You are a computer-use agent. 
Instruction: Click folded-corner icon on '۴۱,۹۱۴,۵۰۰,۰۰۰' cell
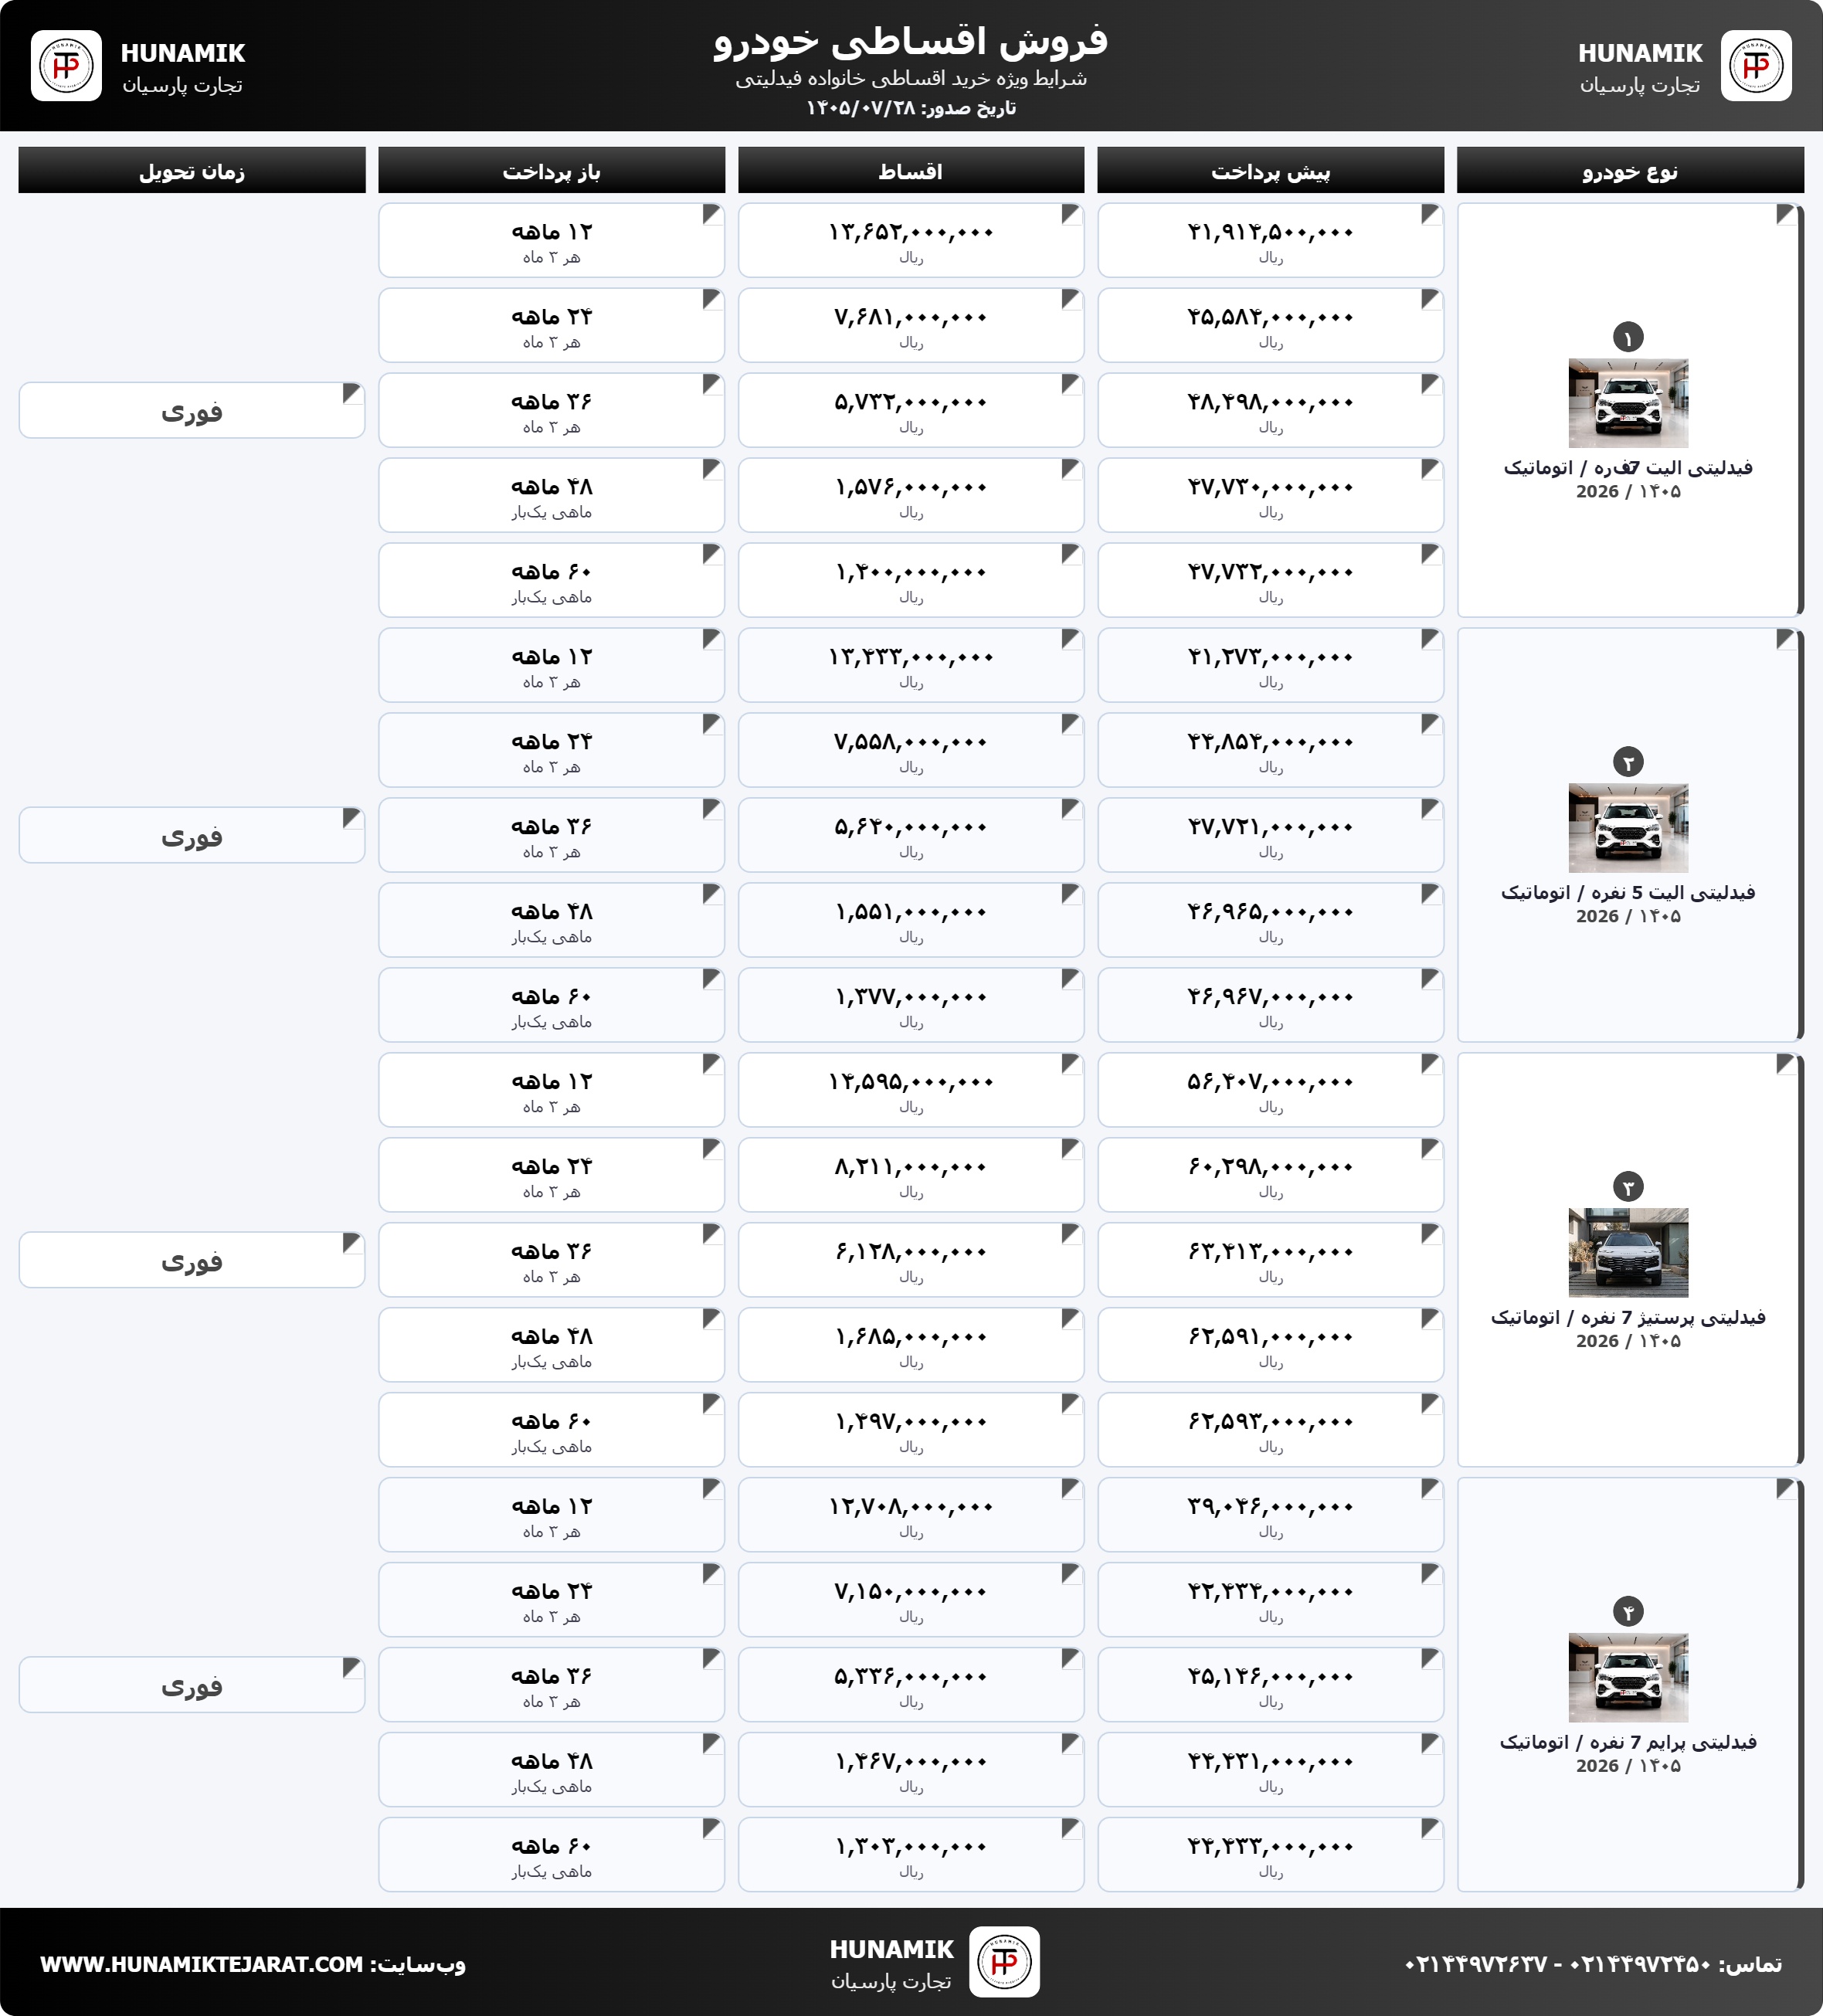[1431, 214]
